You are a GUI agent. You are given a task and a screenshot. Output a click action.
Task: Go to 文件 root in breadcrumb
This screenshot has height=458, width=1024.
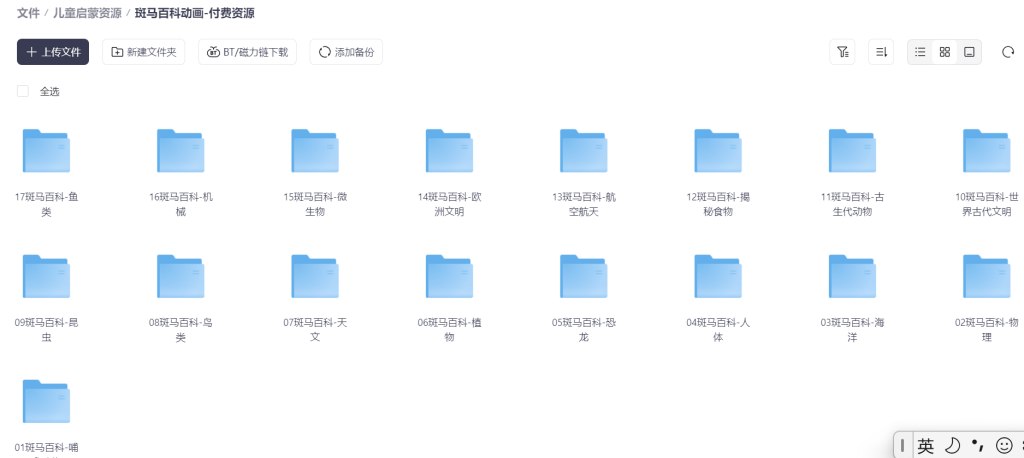point(28,13)
